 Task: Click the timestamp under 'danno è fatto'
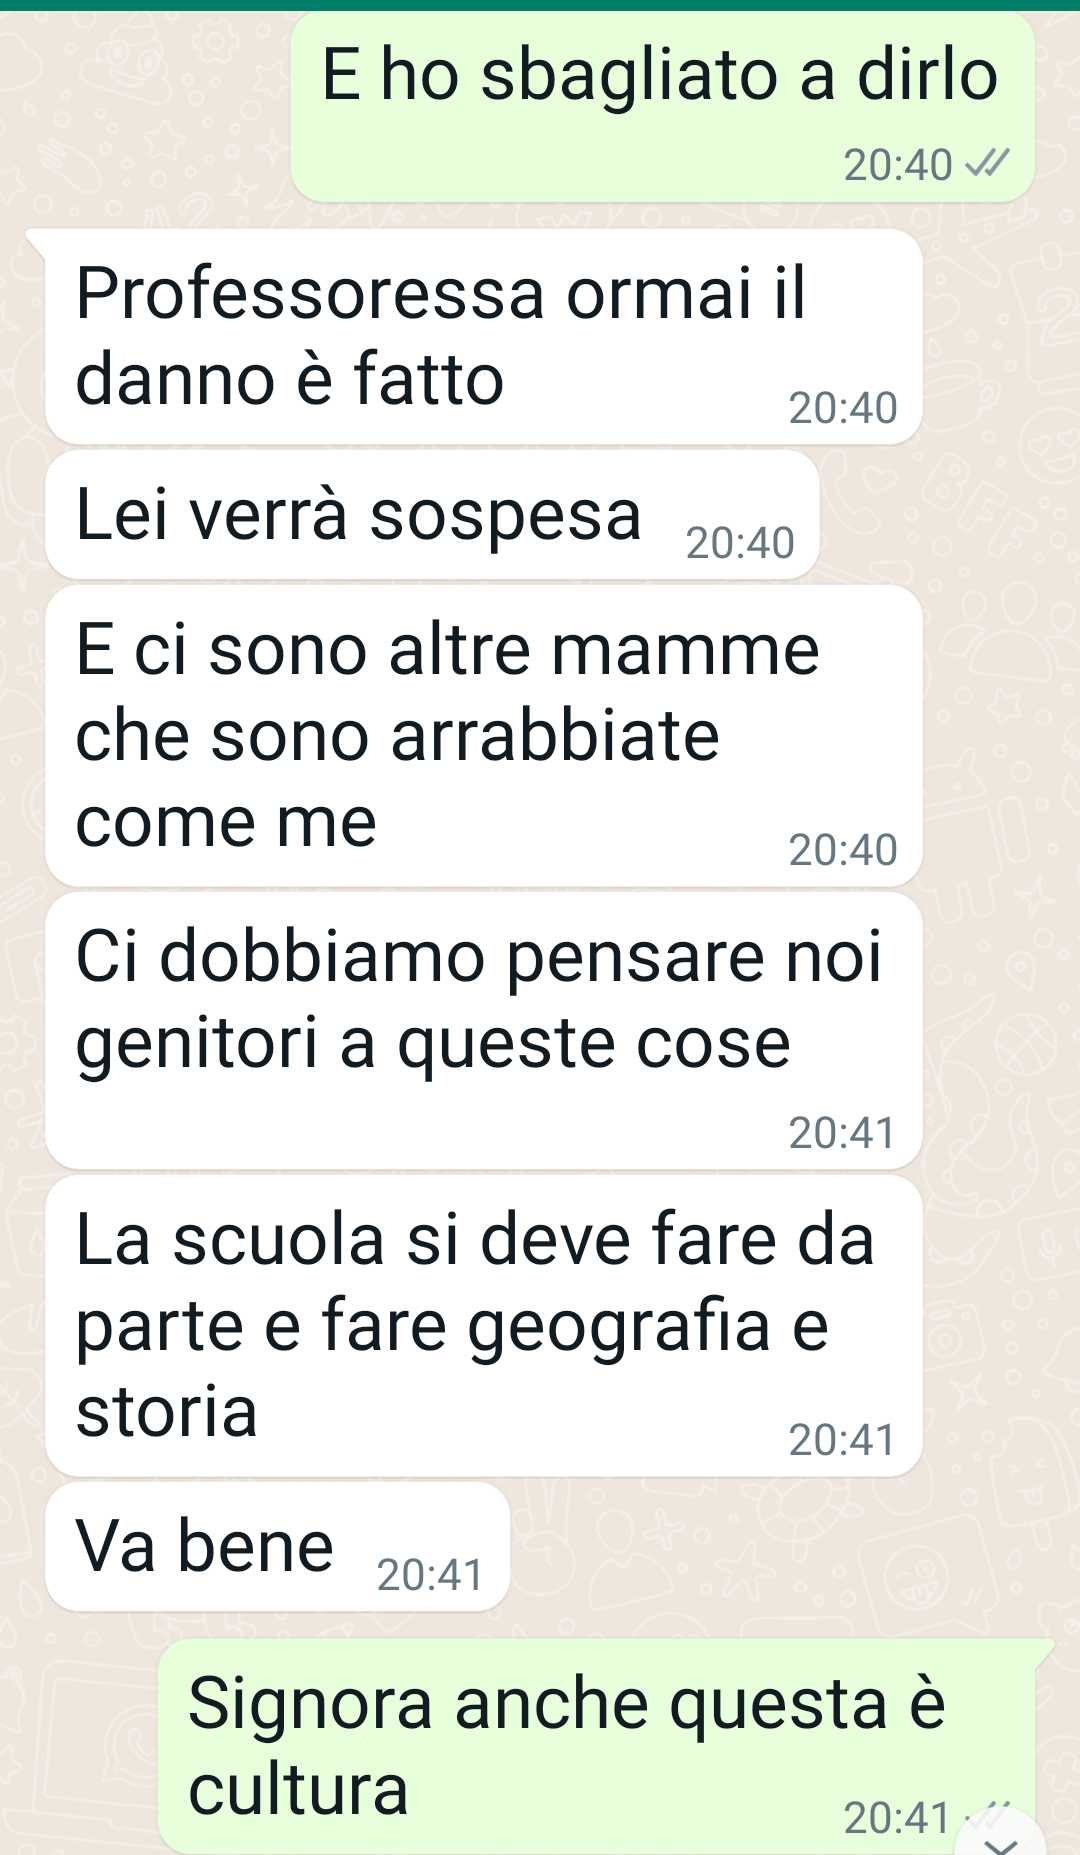pyautogui.click(x=843, y=408)
